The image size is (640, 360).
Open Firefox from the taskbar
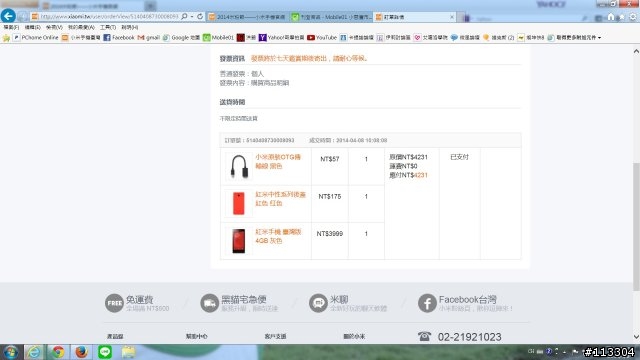point(82,352)
